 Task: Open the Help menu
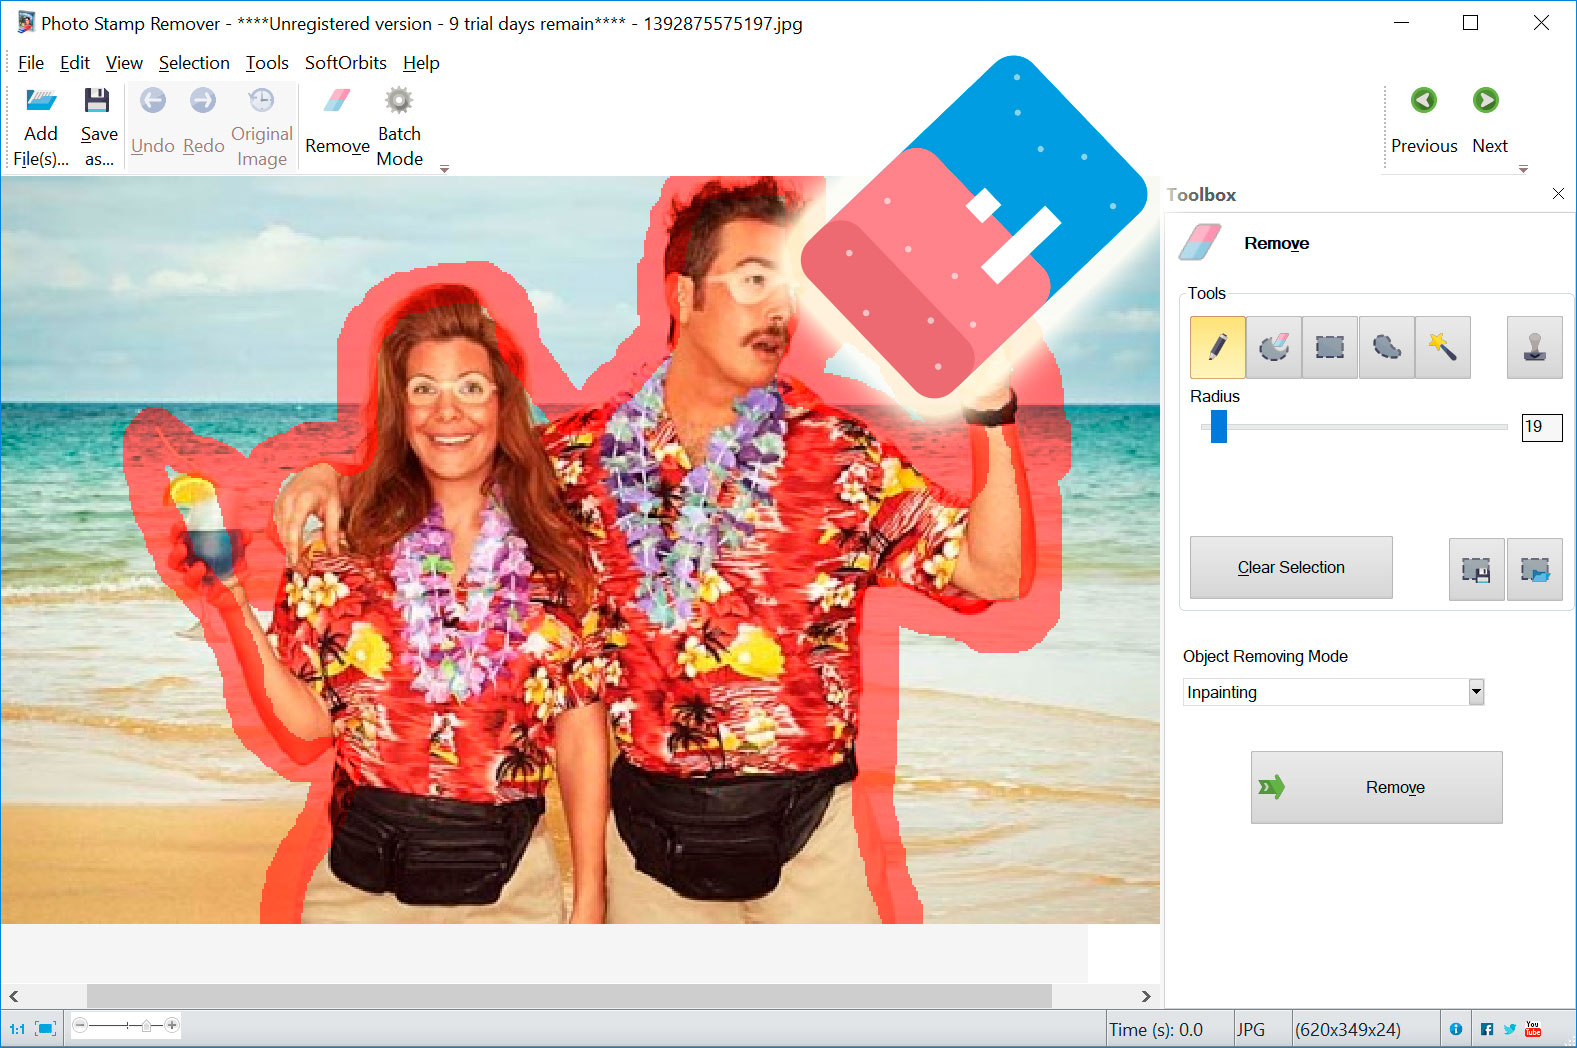click(421, 63)
